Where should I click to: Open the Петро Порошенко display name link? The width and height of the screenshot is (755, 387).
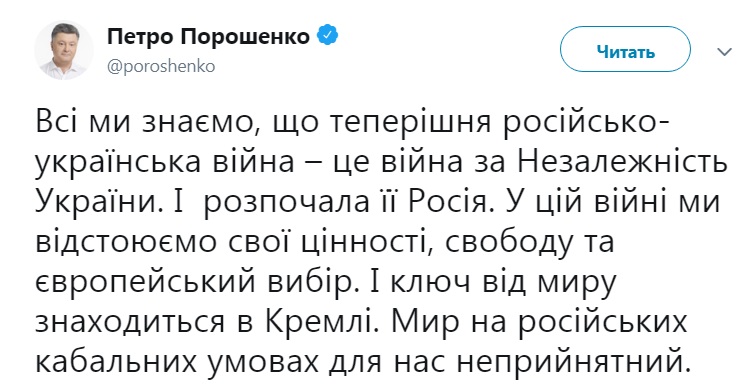click(208, 36)
